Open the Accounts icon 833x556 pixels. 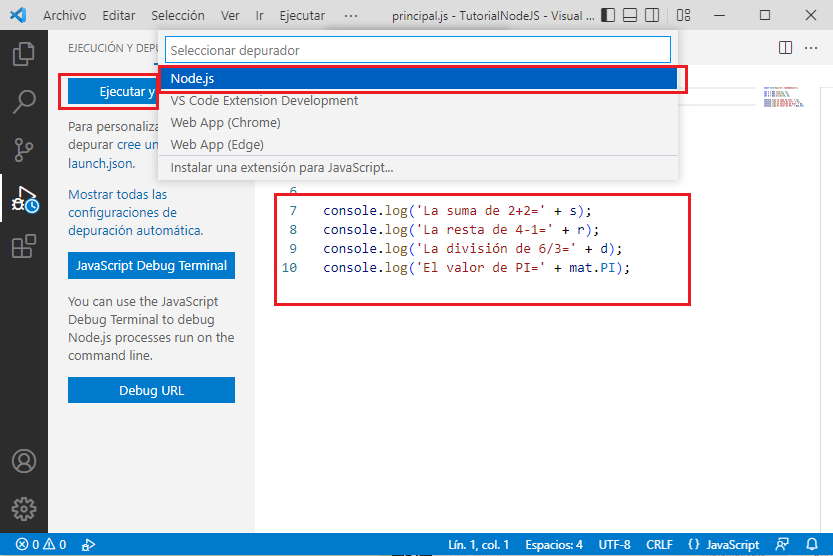[24, 461]
